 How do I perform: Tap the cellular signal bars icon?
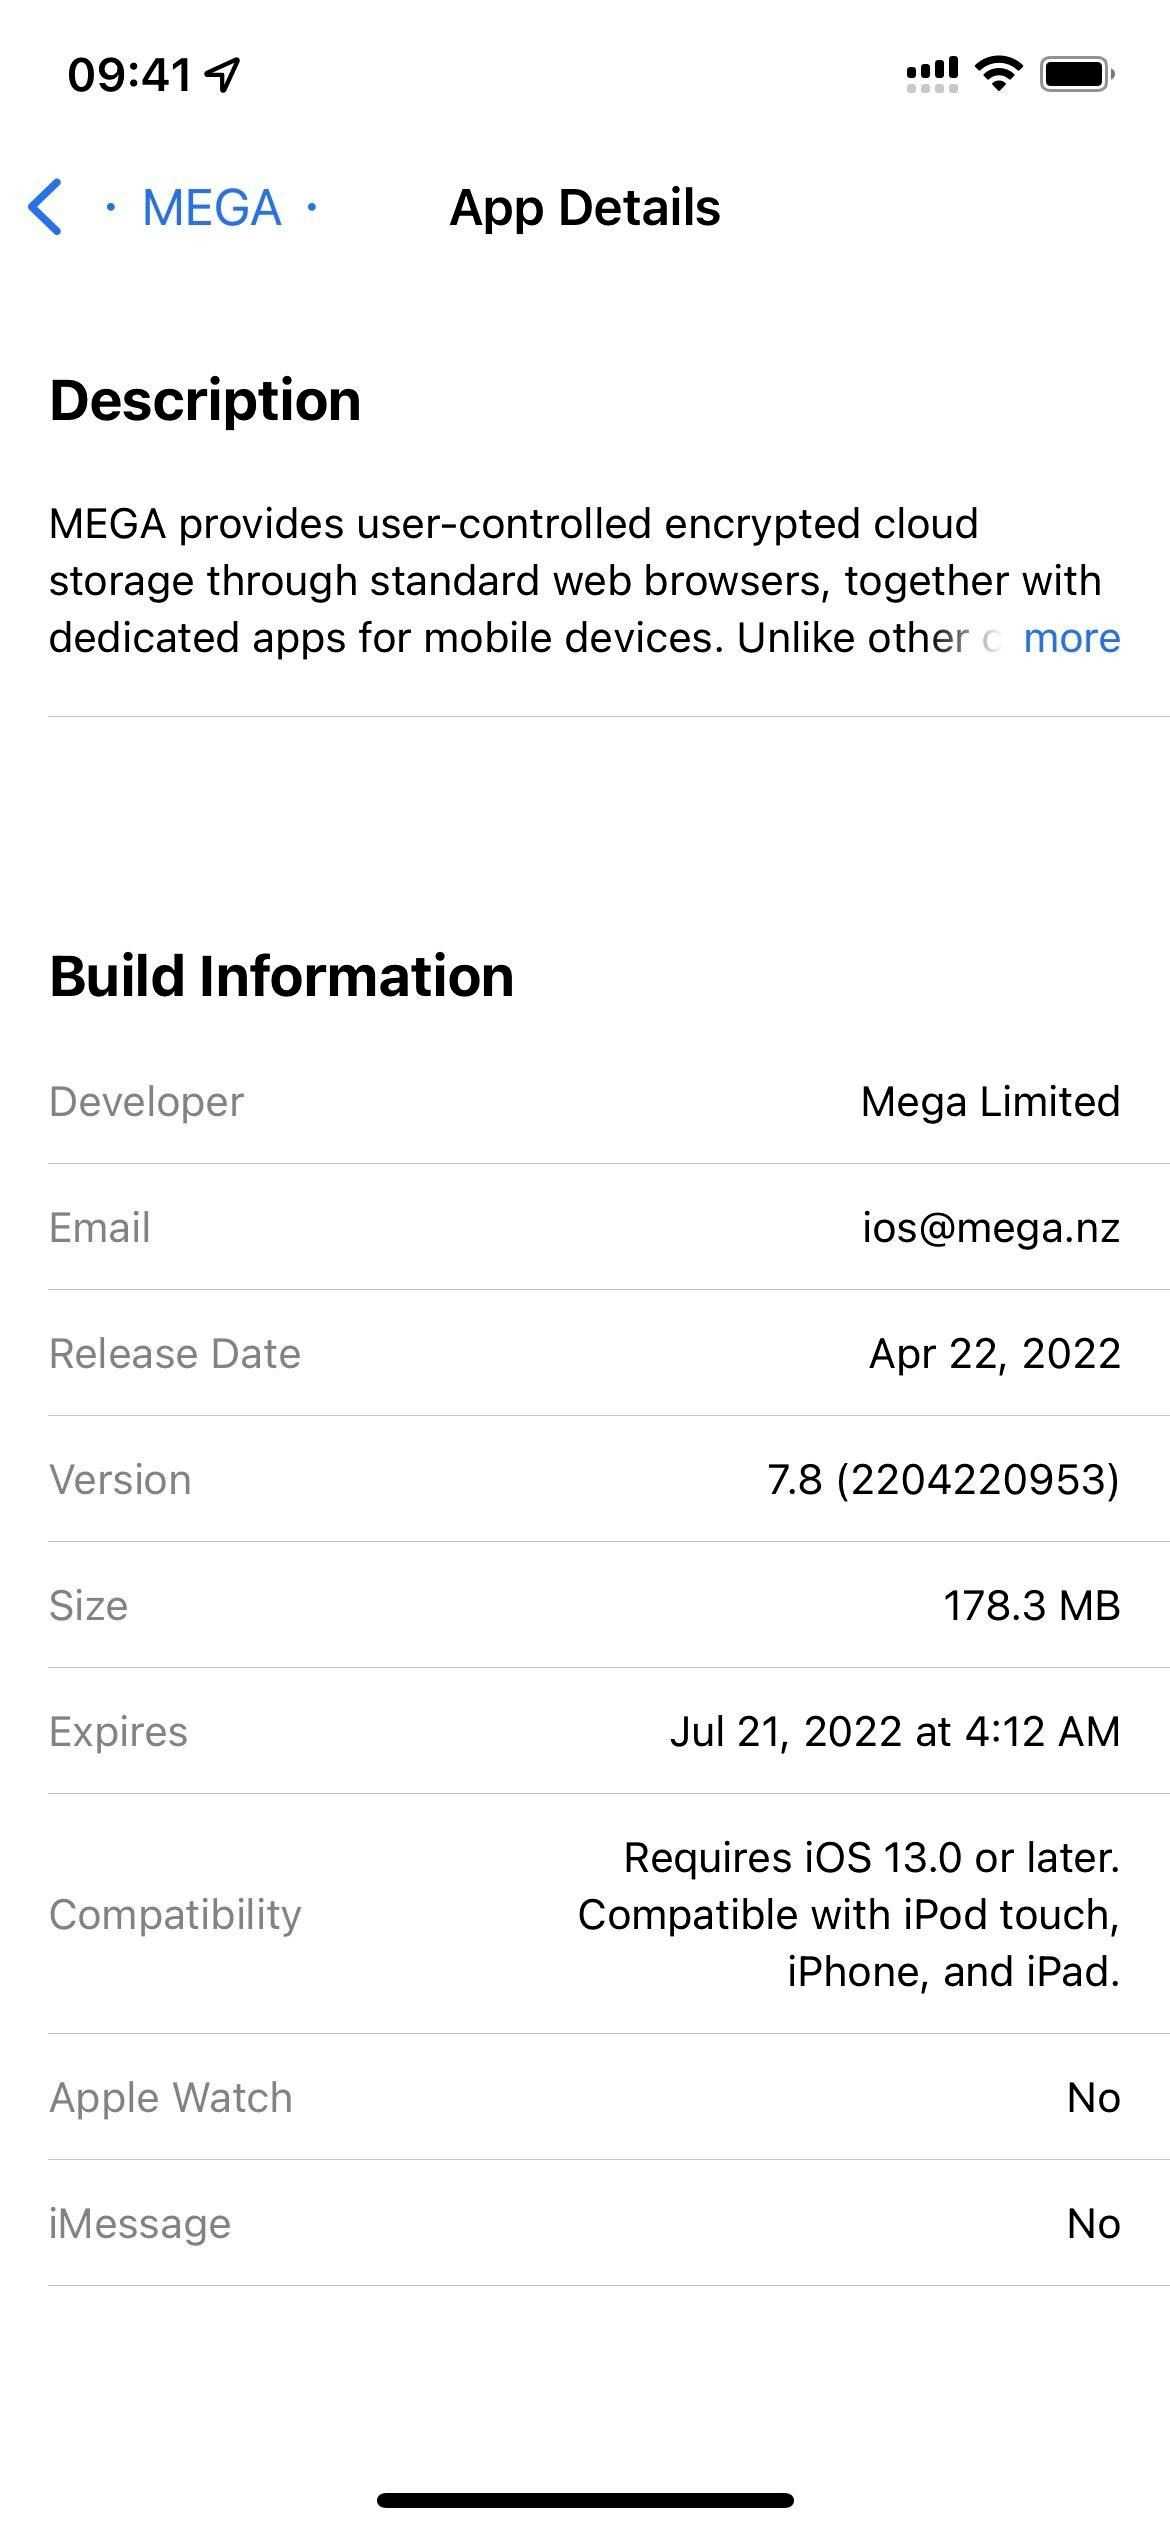931,74
